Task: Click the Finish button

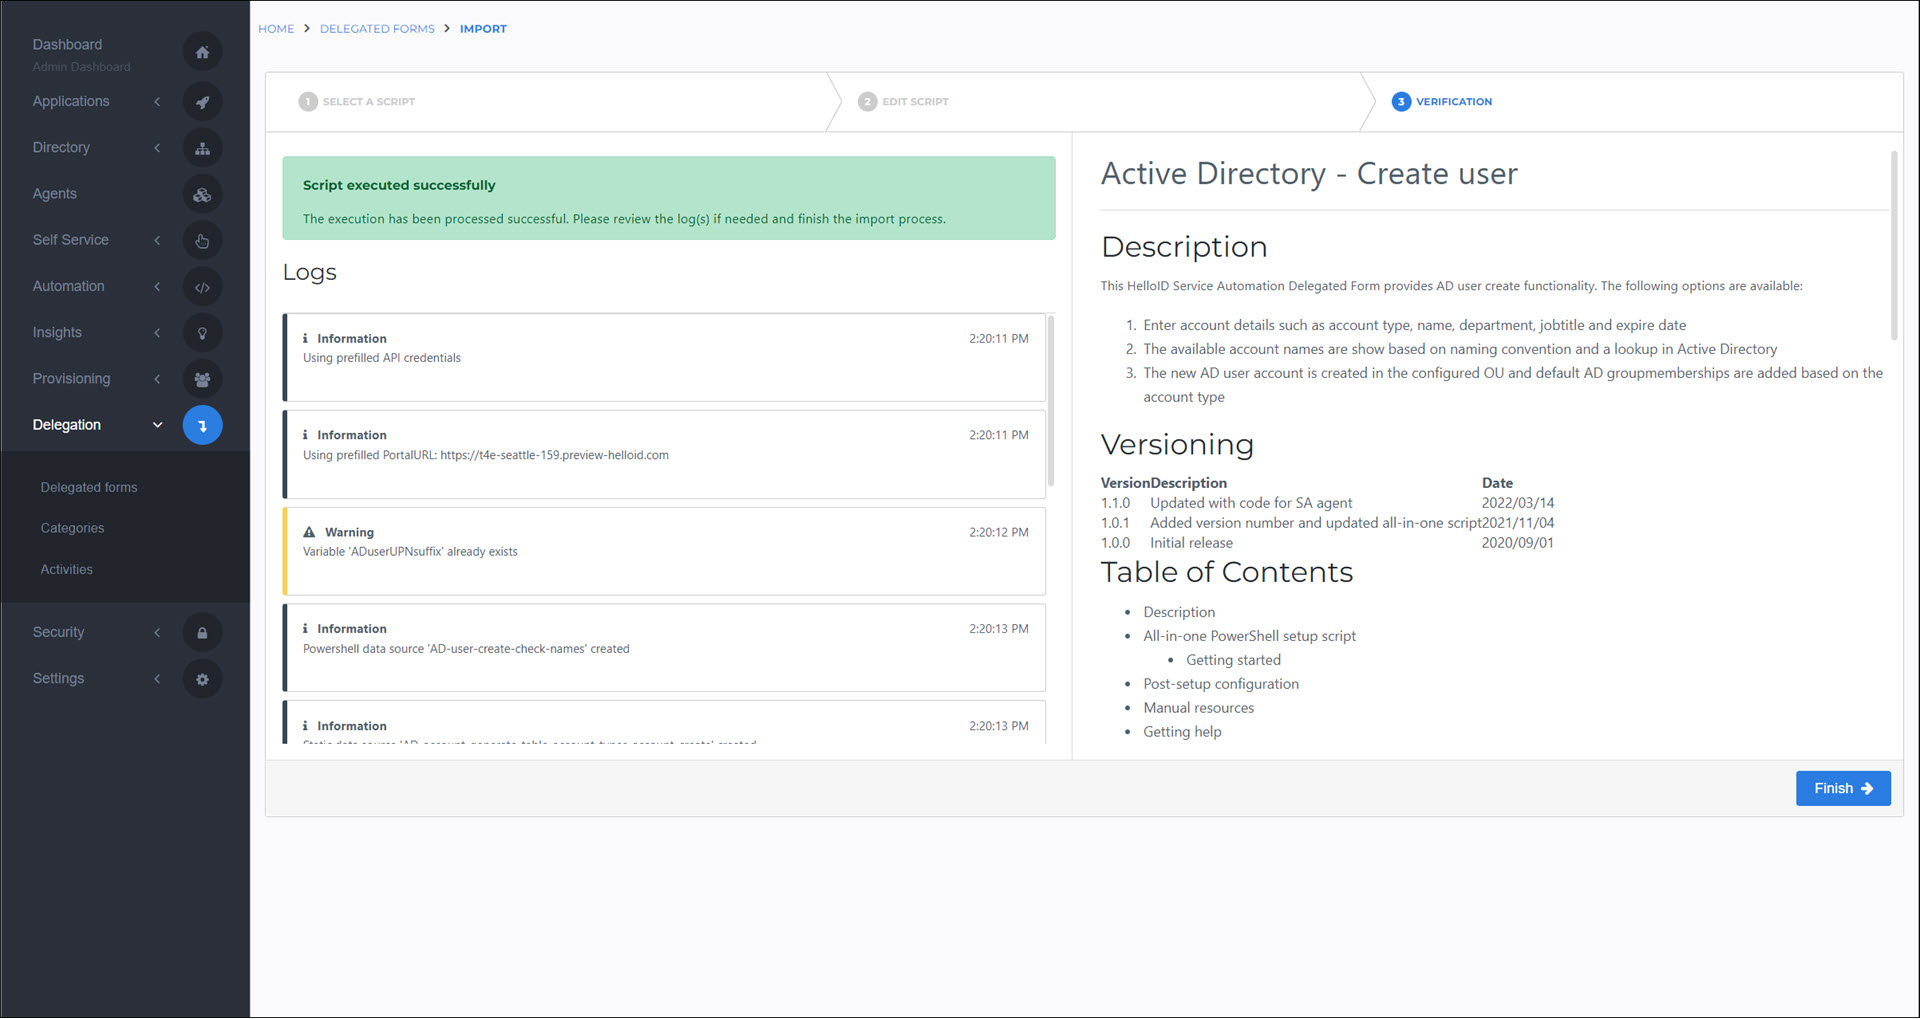Action: click(x=1842, y=788)
